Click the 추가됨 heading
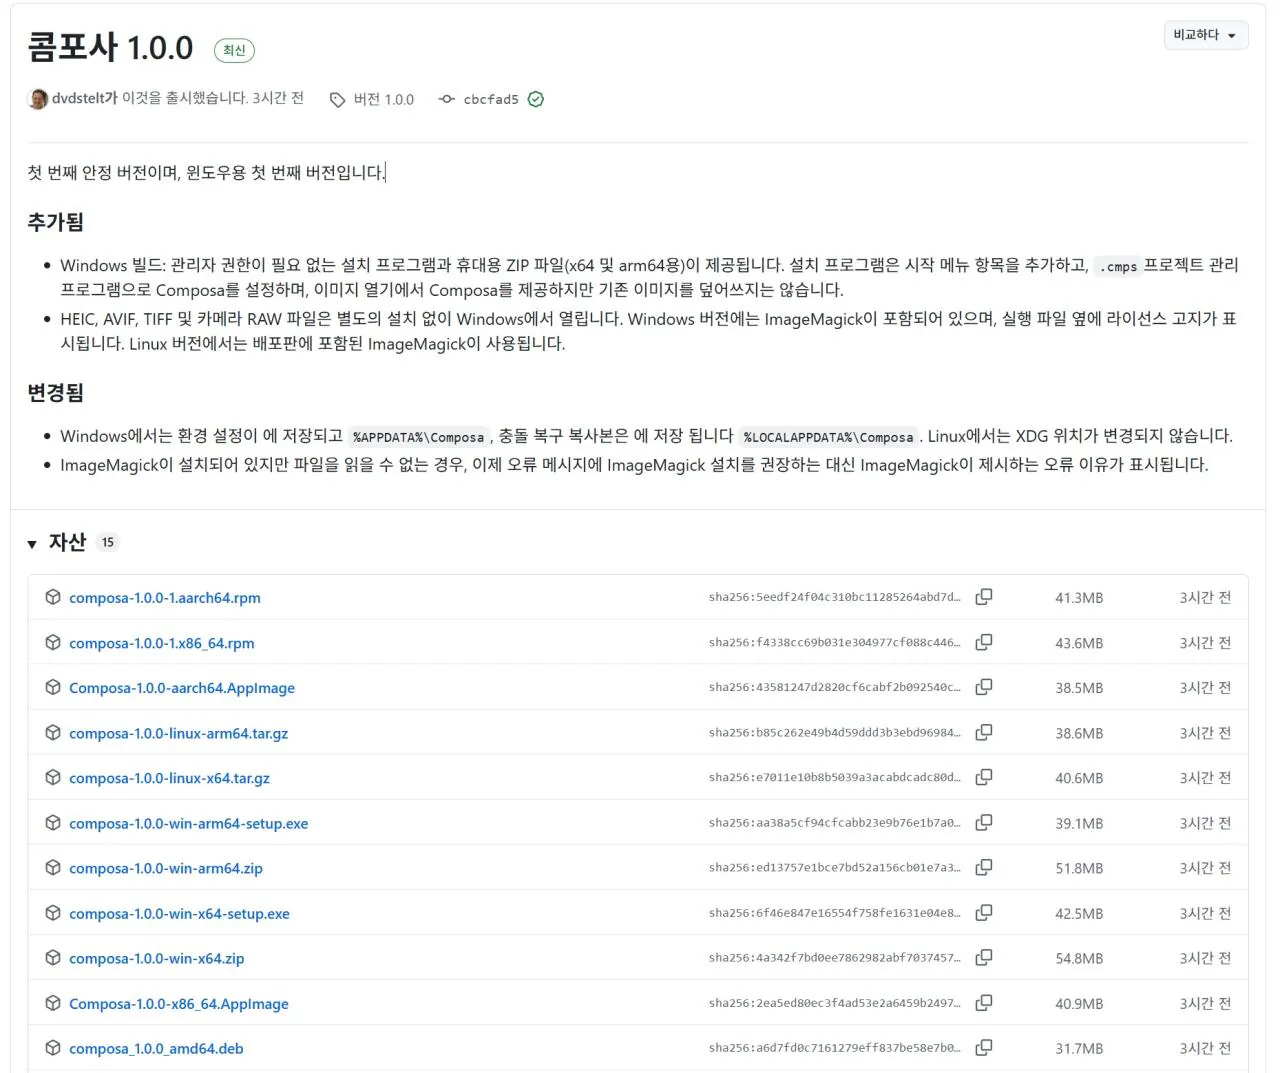This screenshot has width=1280, height=1073. (x=55, y=222)
